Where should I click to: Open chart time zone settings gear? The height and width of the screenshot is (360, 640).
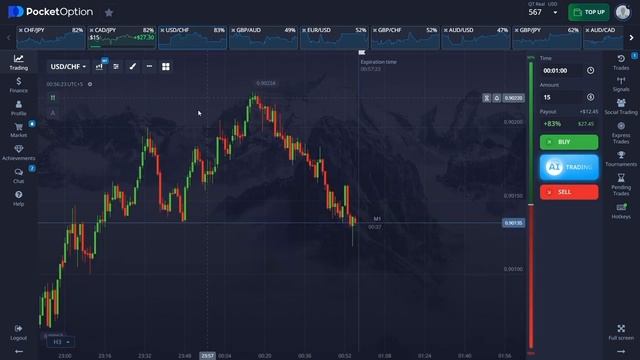(x=90, y=84)
